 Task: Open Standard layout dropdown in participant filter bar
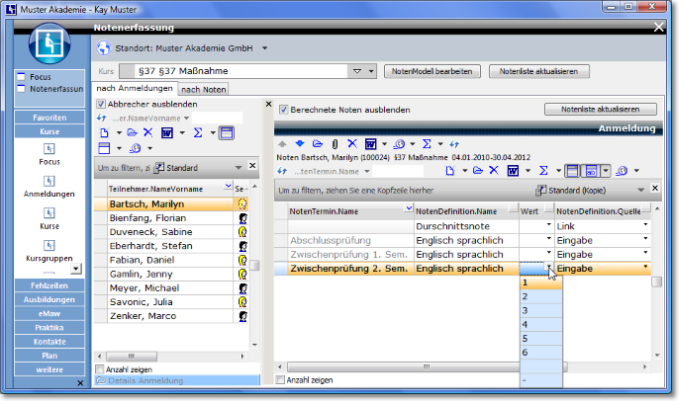(x=238, y=167)
